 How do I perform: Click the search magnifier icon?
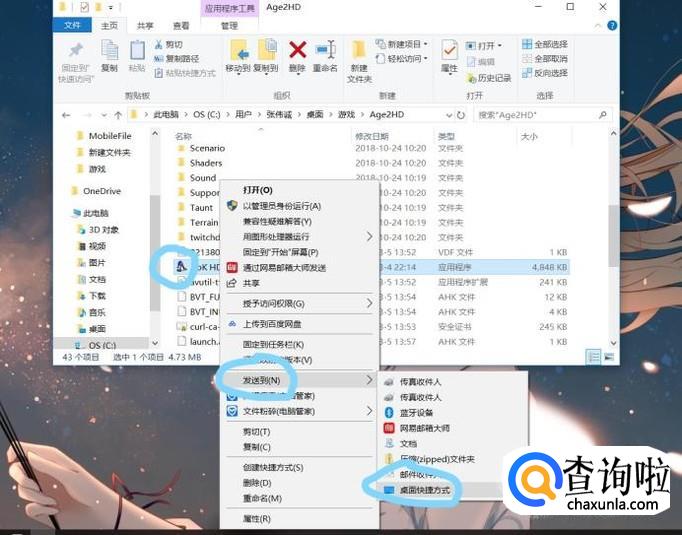(602, 115)
